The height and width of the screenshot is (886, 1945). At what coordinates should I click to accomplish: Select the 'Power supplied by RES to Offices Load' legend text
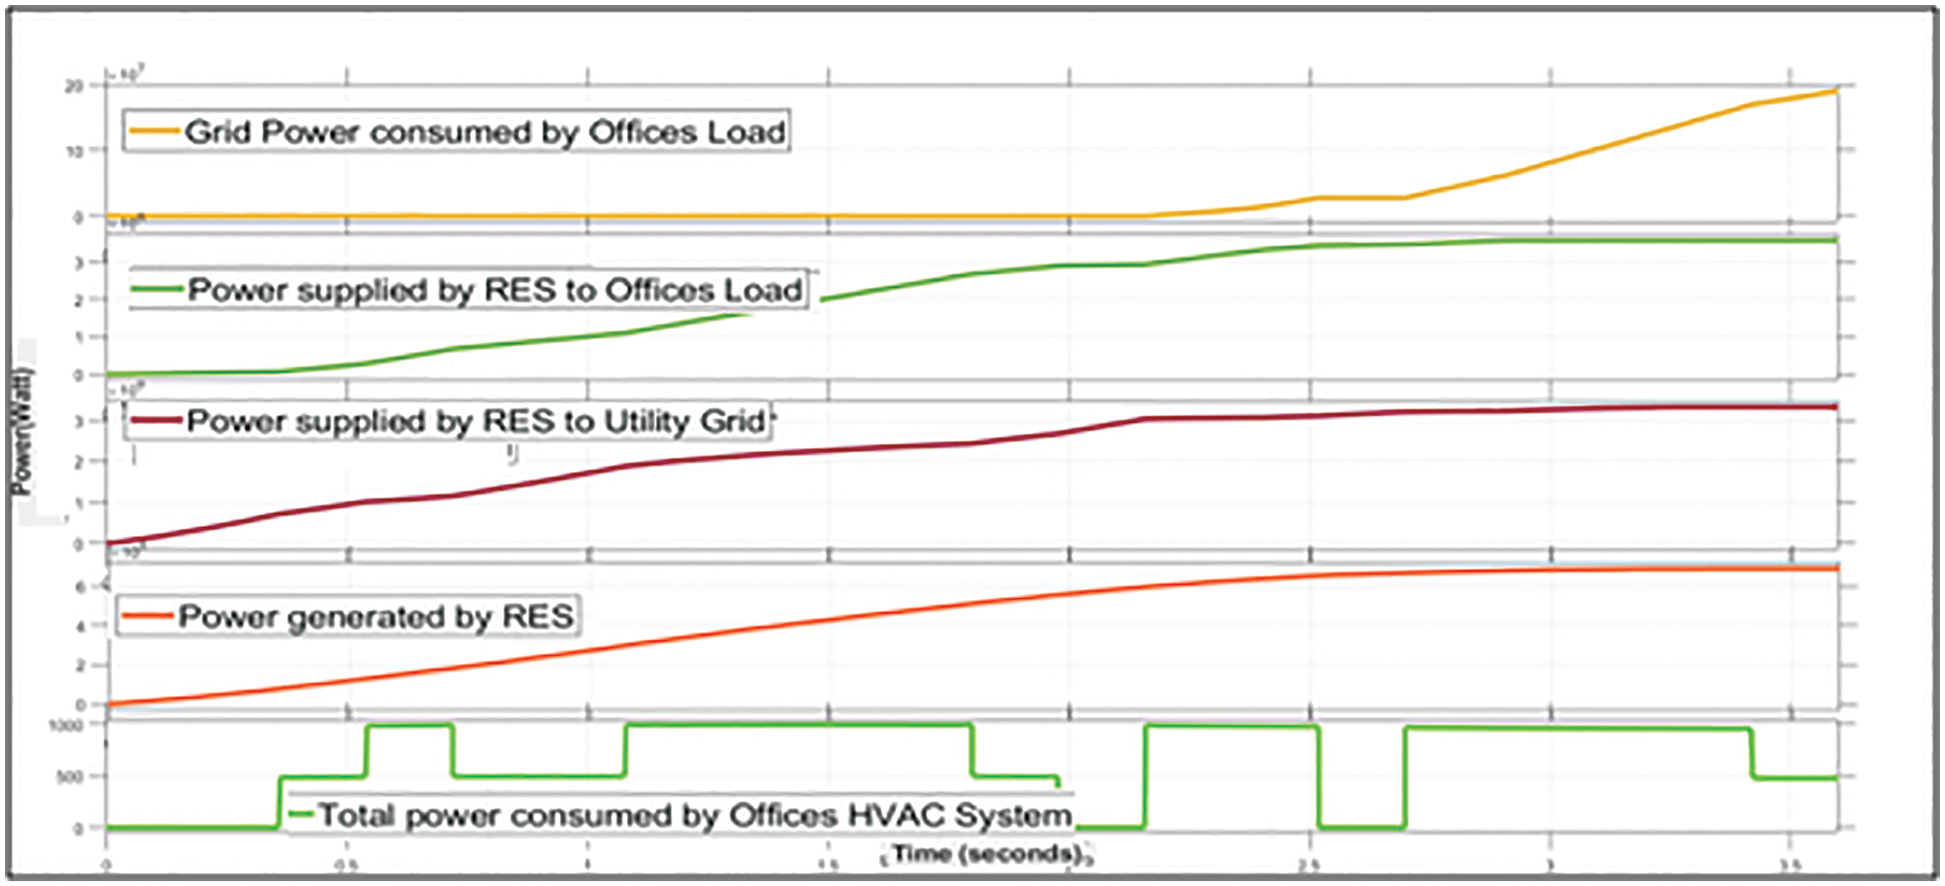(495, 290)
